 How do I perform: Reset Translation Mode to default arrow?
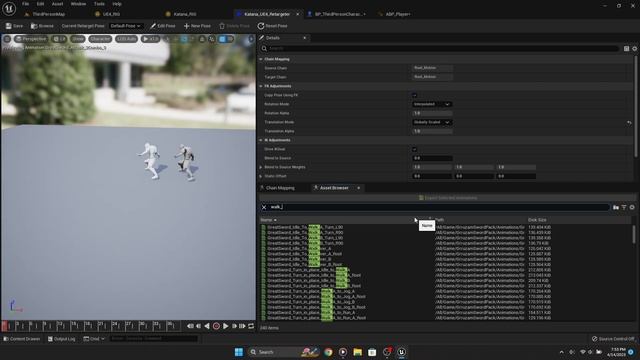tap(629, 122)
